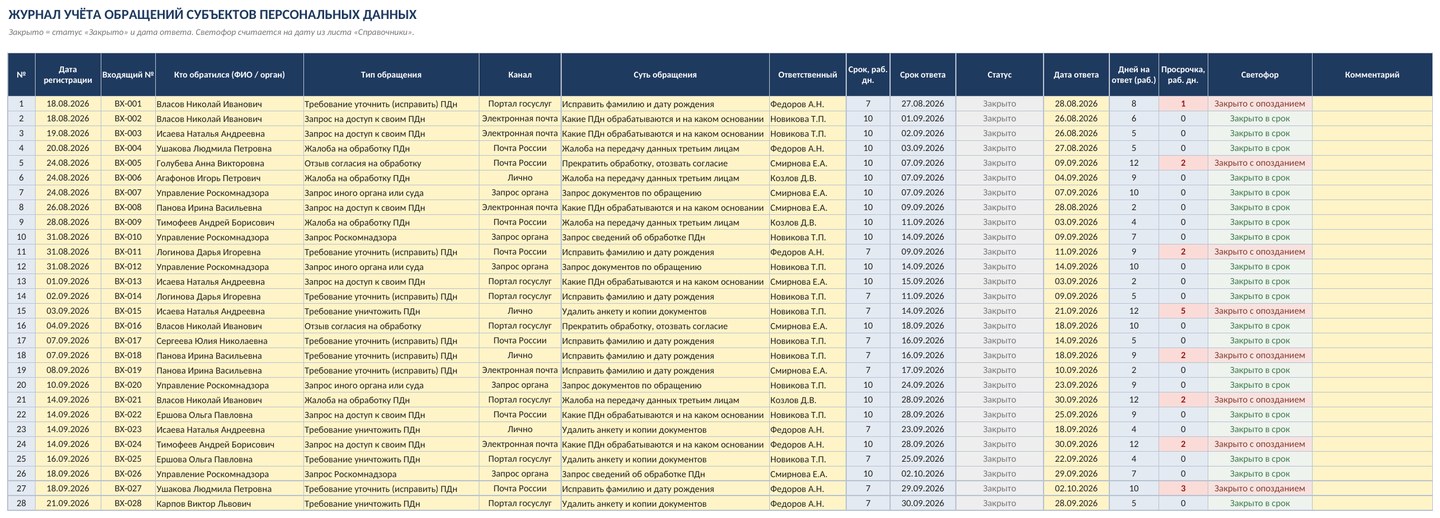Select the «Дата регистрации» column header
Image resolution: width=1440 pixels, height=518 pixels.
(x=67, y=75)
